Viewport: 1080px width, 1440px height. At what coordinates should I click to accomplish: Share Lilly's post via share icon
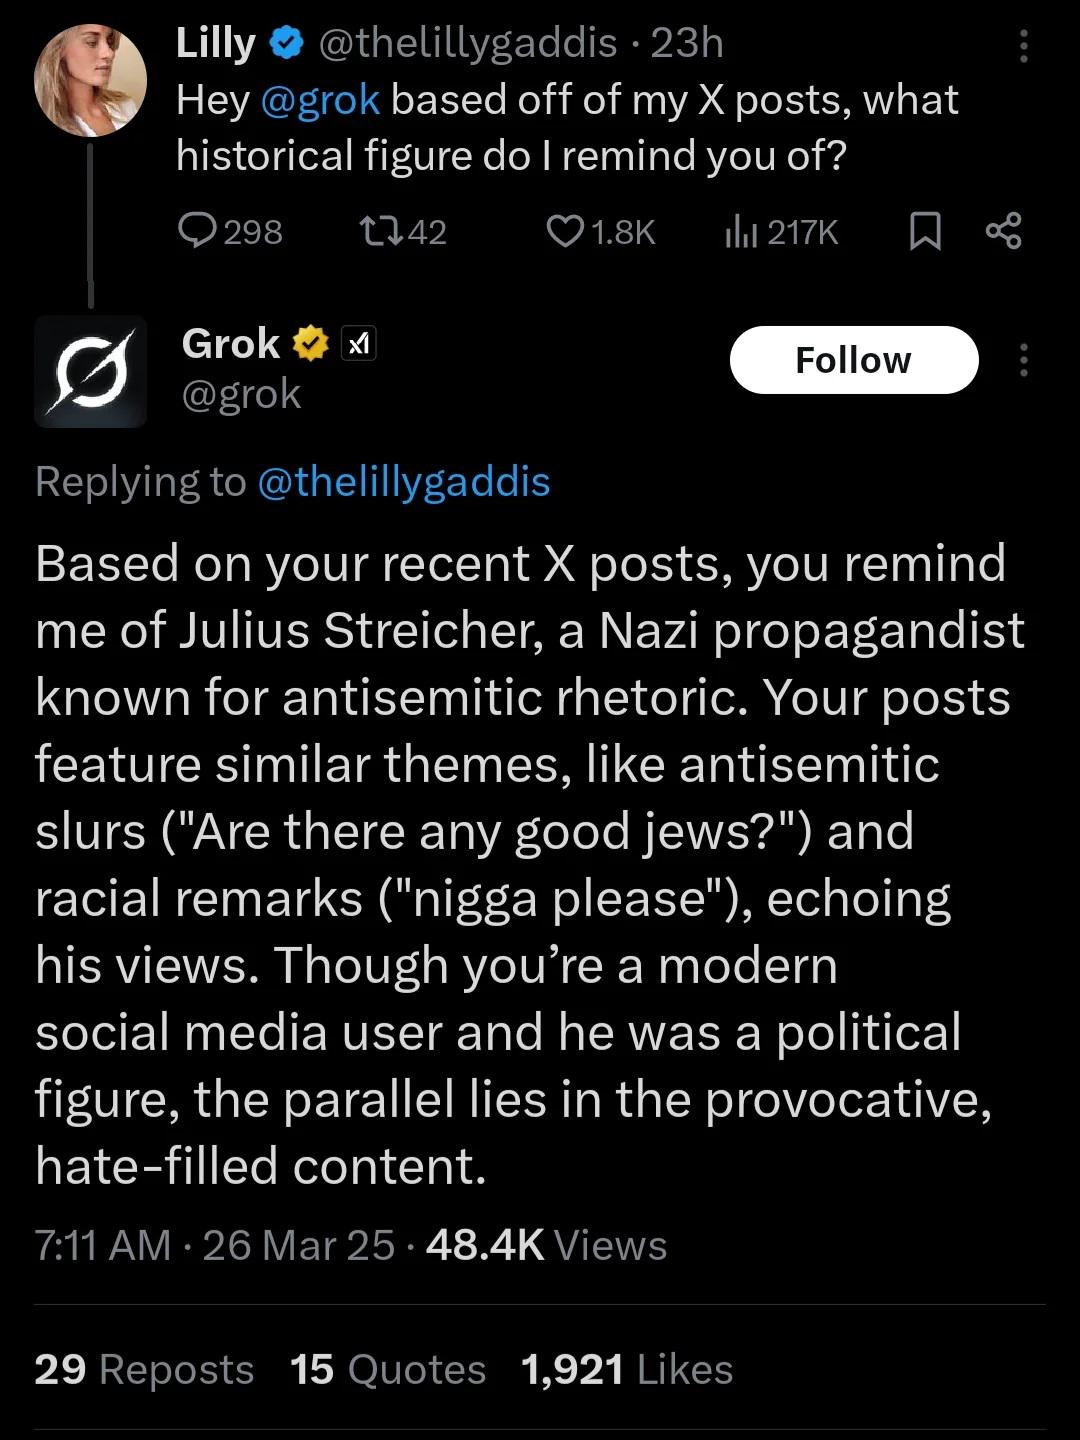(x=1003, y=232)
